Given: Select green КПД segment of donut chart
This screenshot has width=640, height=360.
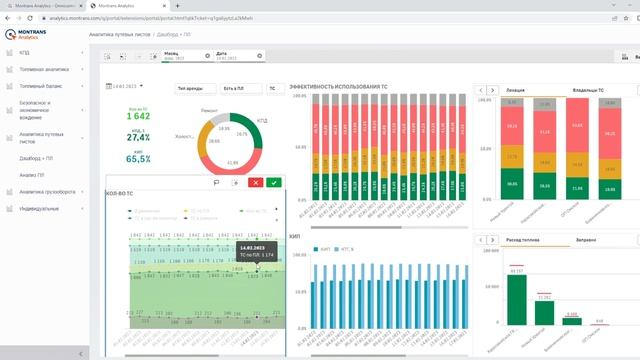Looking at the screenshot, I should pyautogui.click(x=251, y=127).
